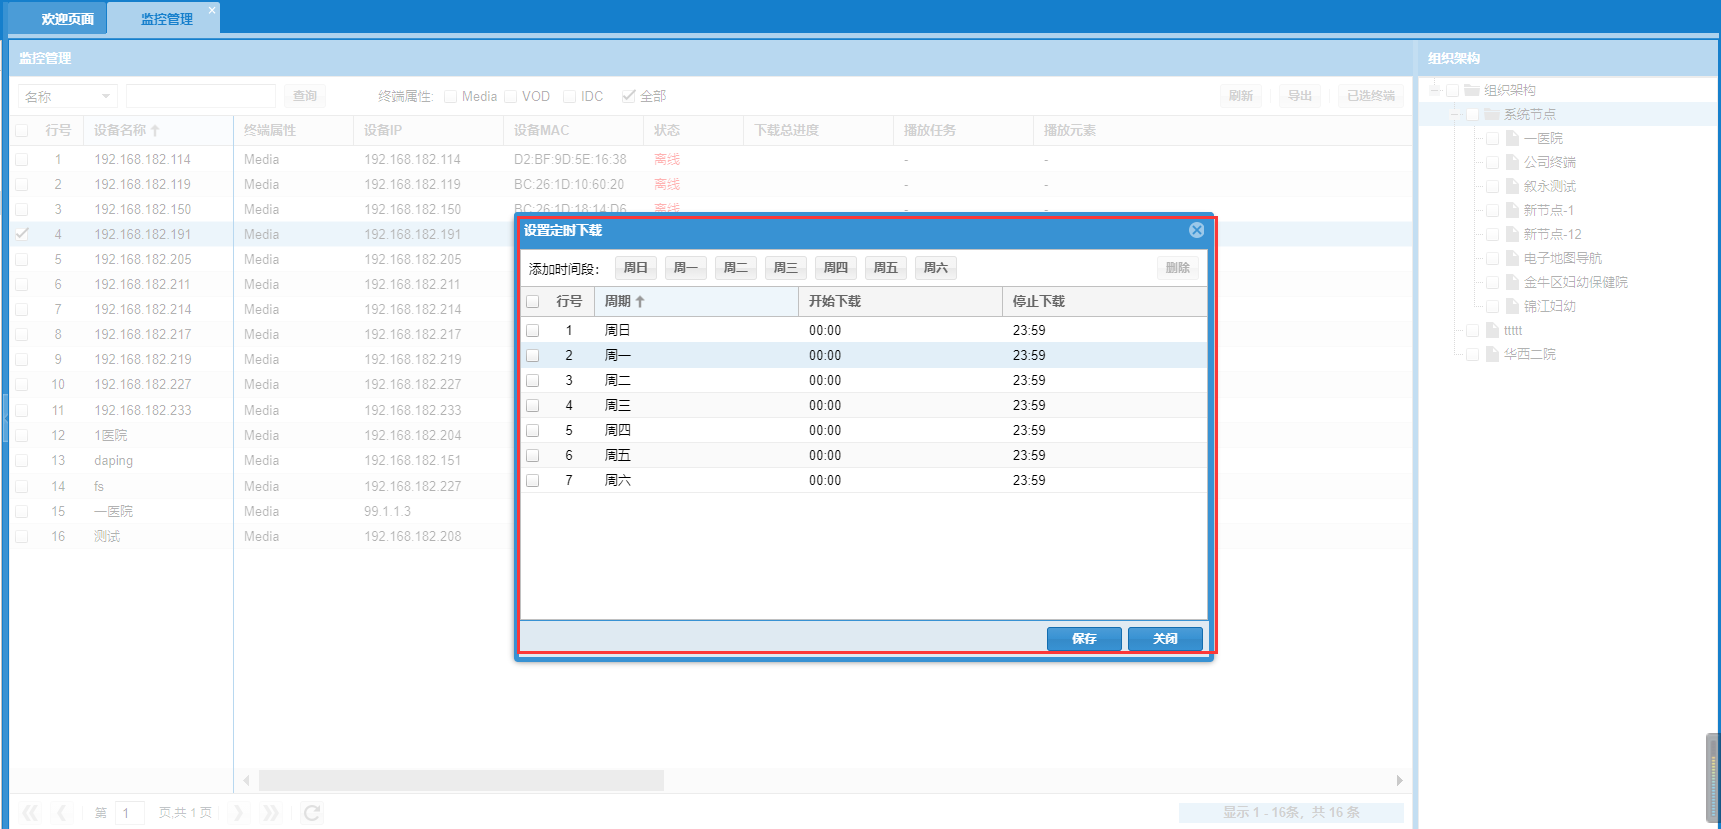Click the 开始下载 column header

click(x=900, y=301)
